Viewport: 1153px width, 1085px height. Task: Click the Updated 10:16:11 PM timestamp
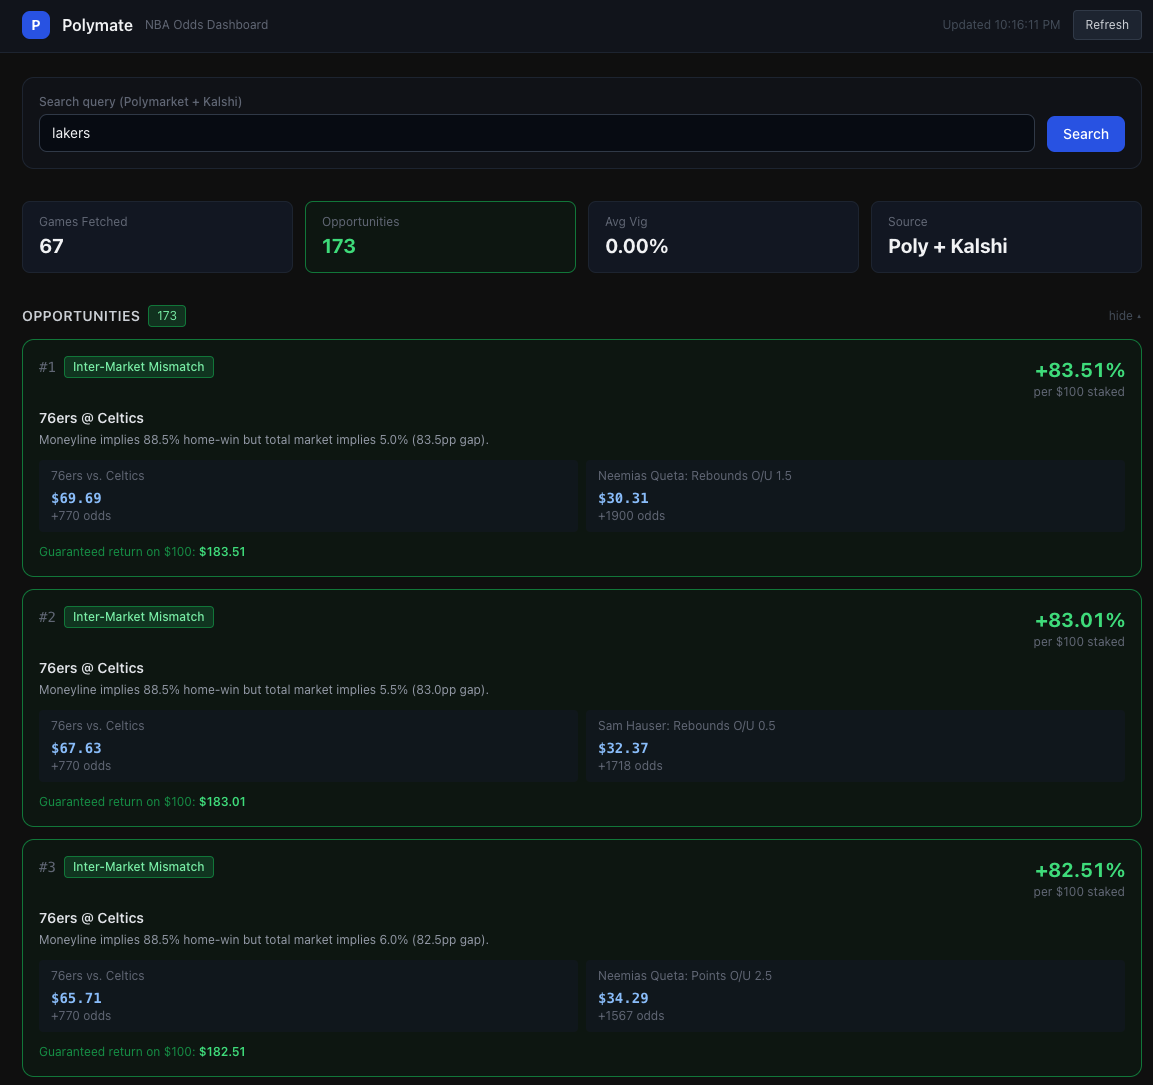[x=1001, y=25]
